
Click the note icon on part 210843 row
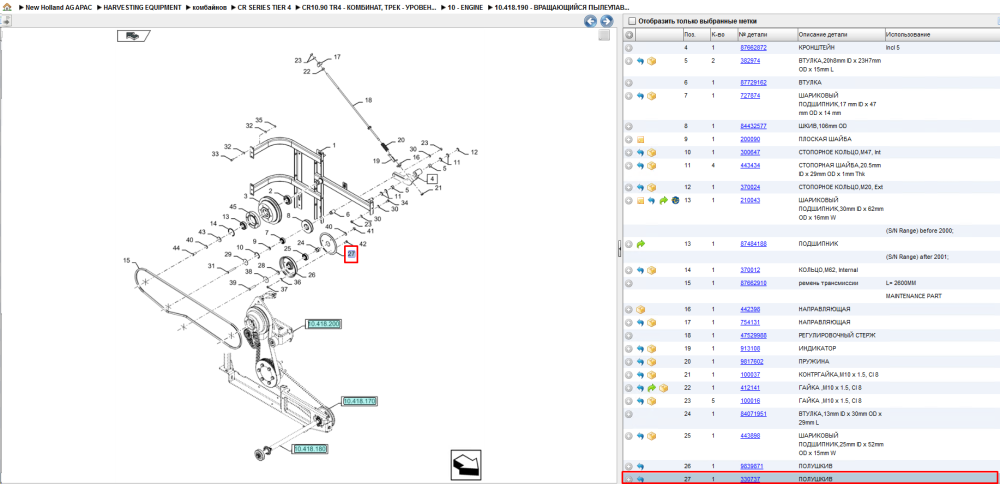pos(640,200)
